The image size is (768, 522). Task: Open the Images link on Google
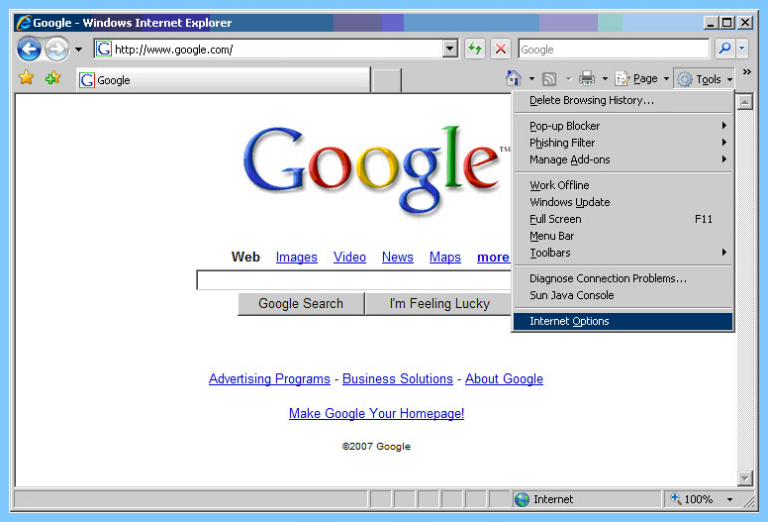296,257
